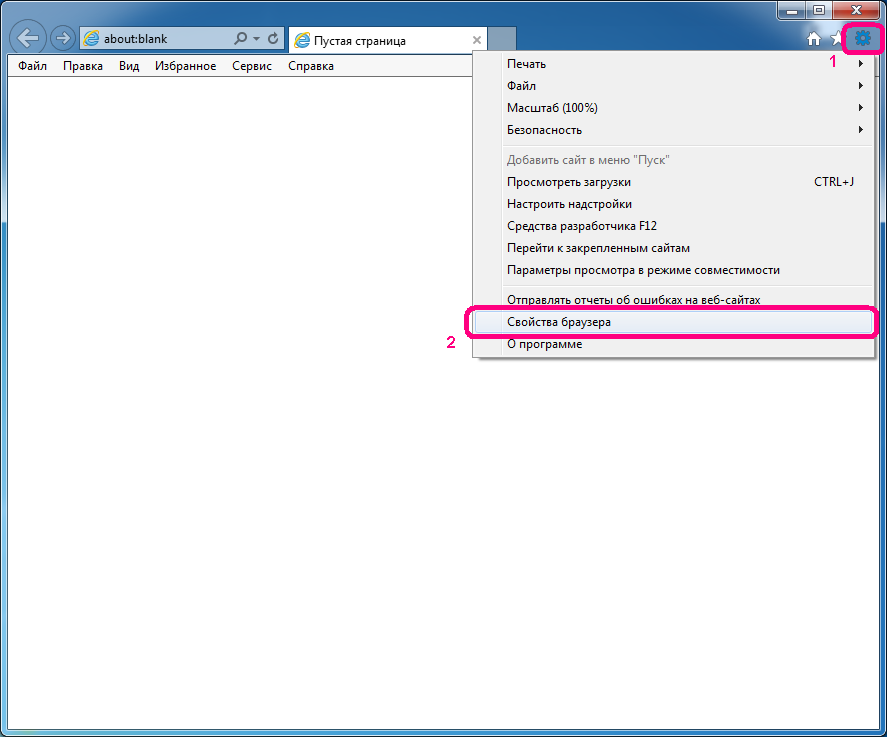Click 'Средства разработчика F12' entry
887x737 pixels.
pyautogui.click(x=581, y=226)
